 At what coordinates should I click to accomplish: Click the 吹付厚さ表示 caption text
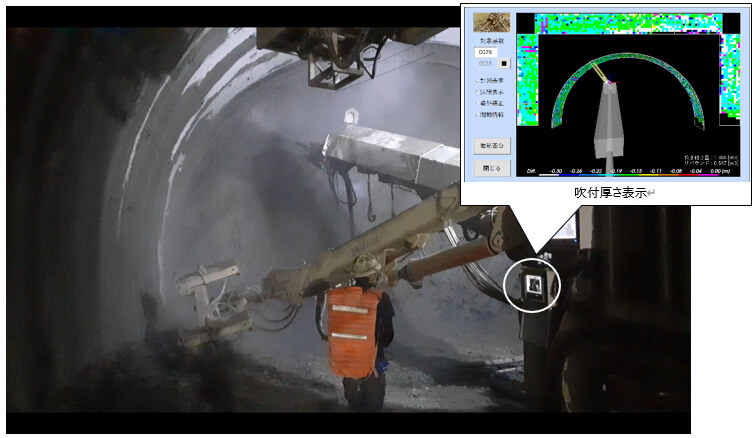tap(610, 193)
